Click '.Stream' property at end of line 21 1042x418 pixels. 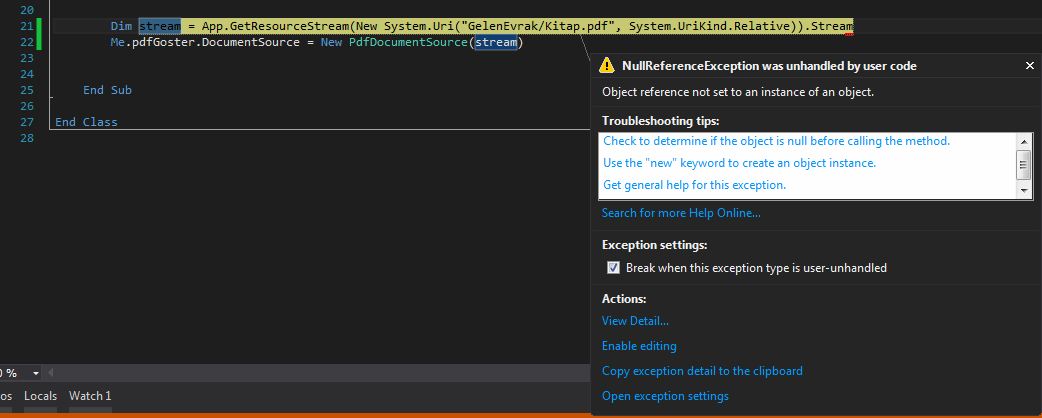pos(829,26)
